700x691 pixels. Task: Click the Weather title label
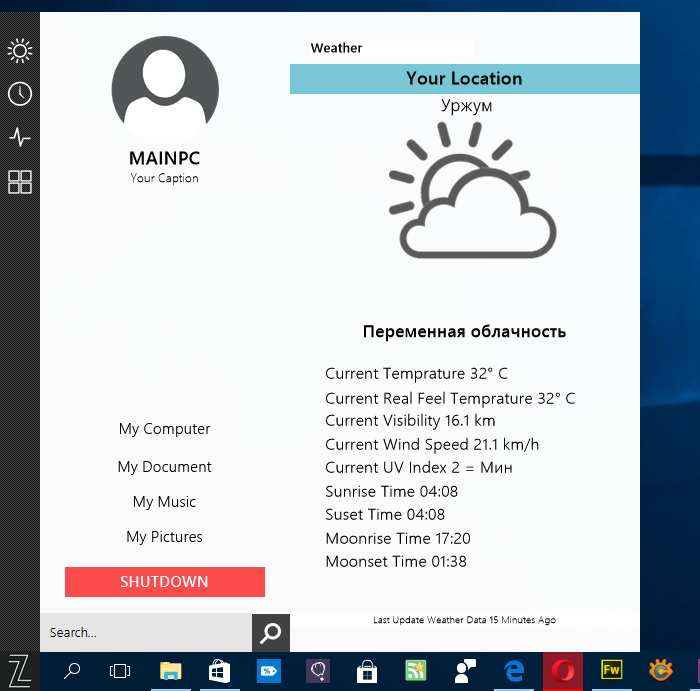[x=336, y=48]
